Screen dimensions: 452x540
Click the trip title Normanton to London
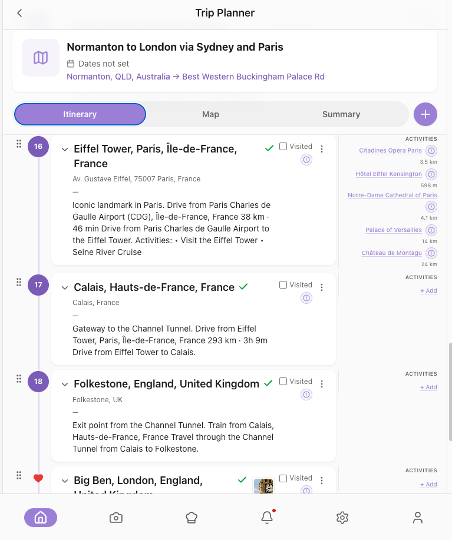pos(175,47)
